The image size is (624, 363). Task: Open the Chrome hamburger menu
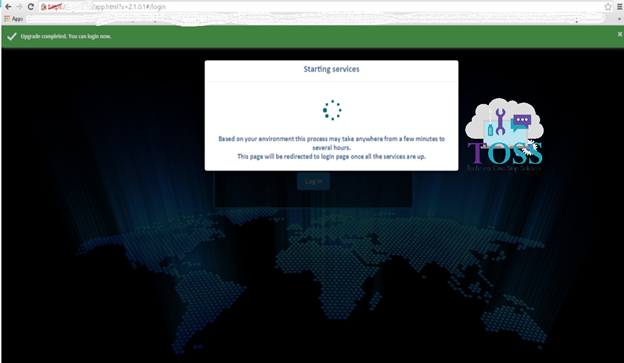point(620,7)
